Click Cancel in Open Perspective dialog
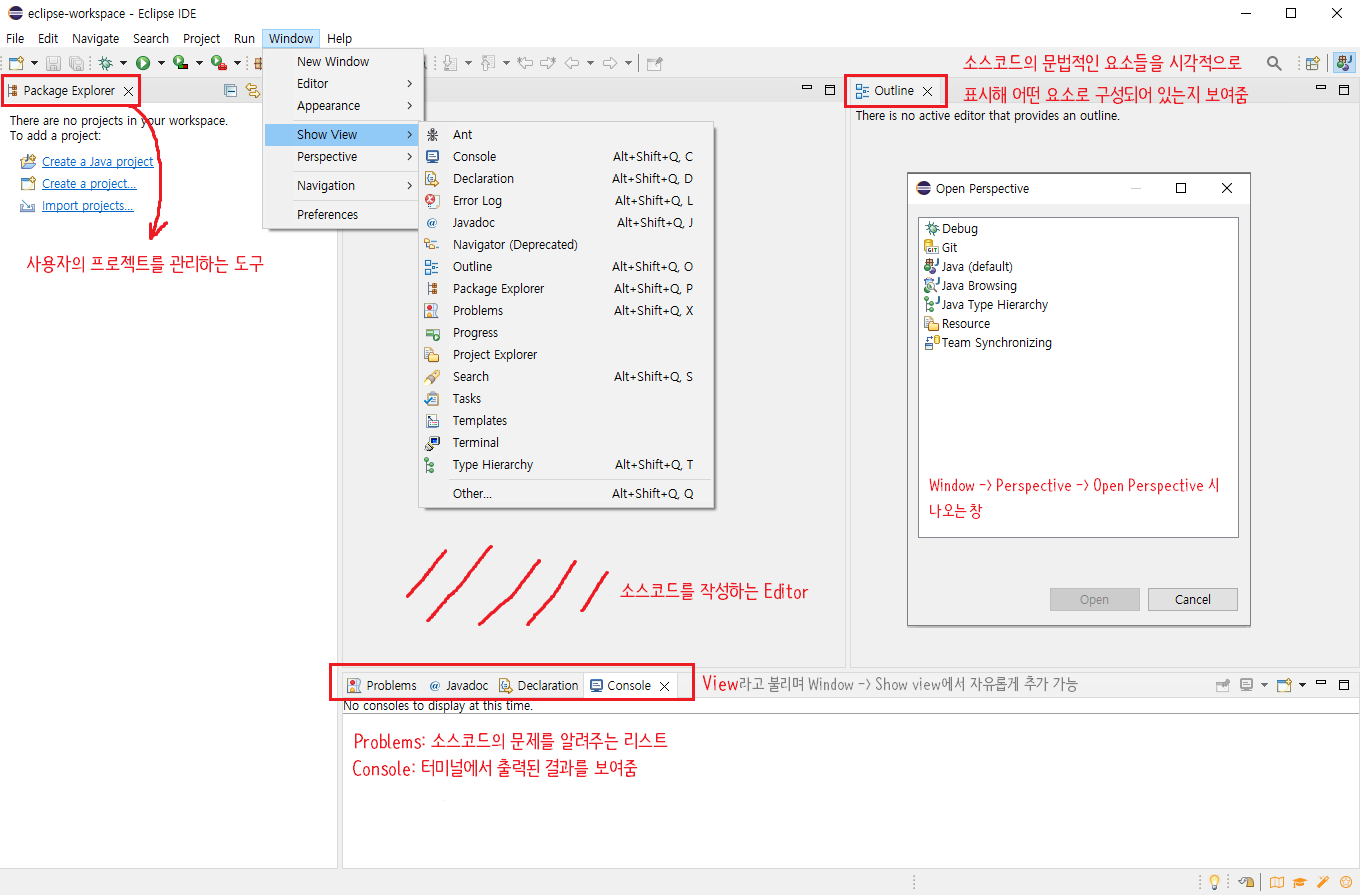The width and height of the screenshot is (1360, 895). pyautogui.click(x=1193, y=600)
